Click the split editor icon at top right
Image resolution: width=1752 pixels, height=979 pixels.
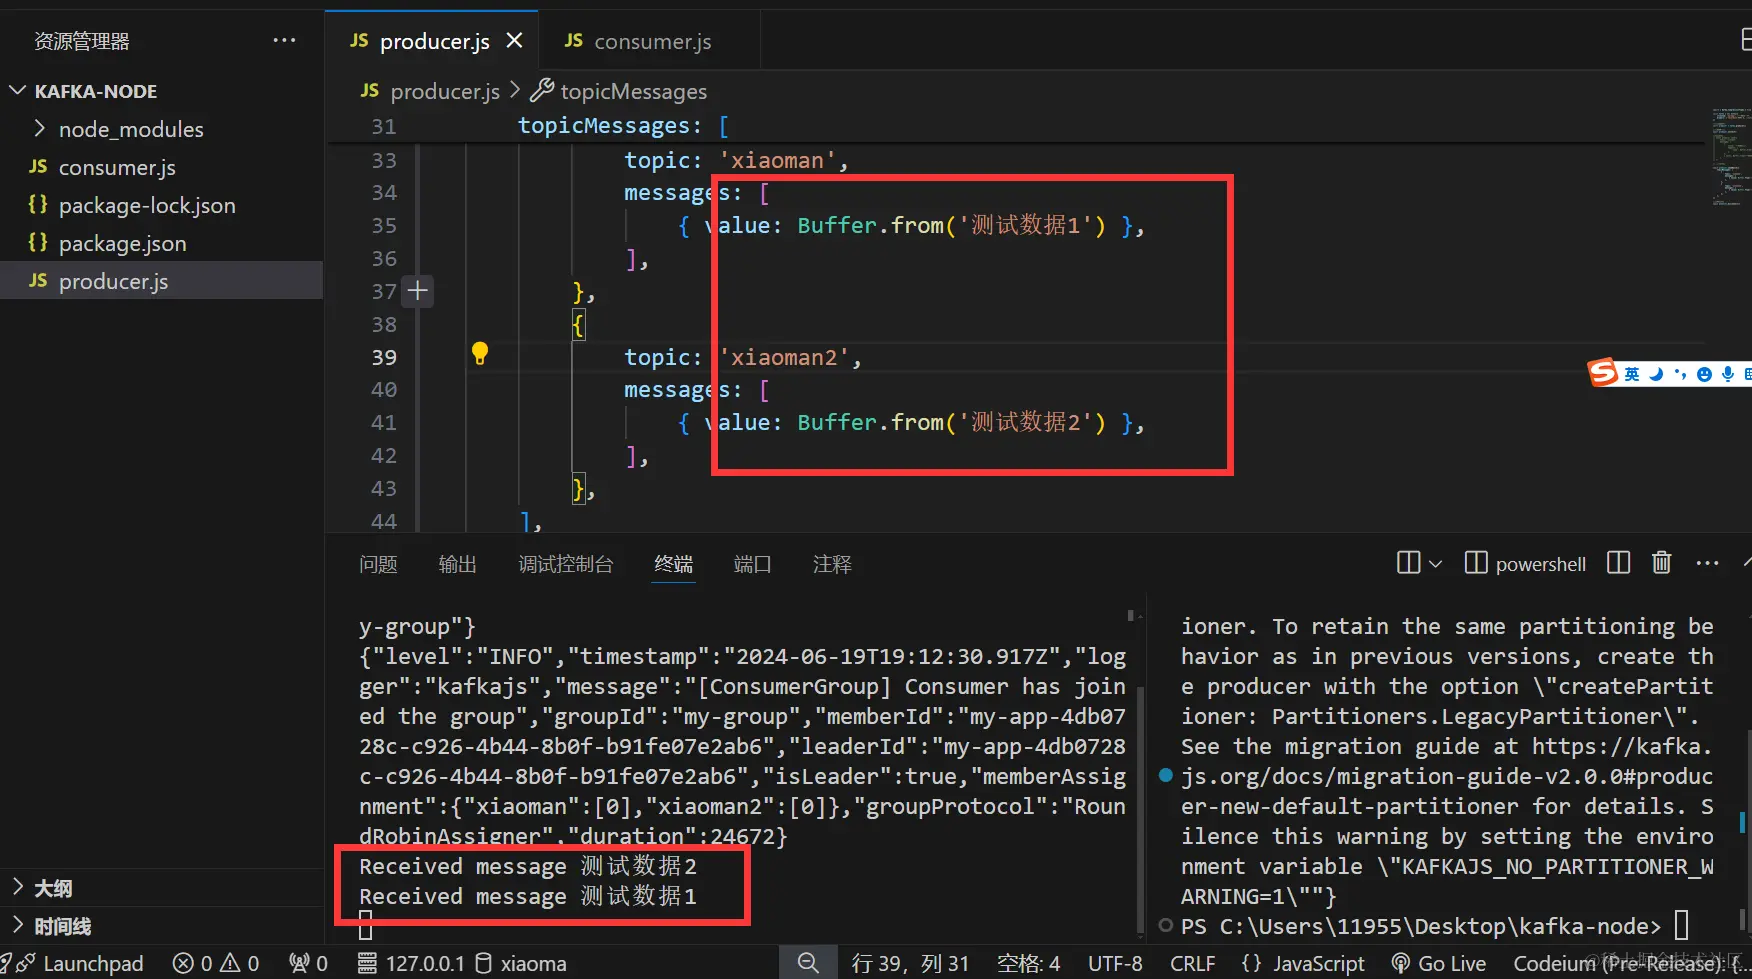1746,40
